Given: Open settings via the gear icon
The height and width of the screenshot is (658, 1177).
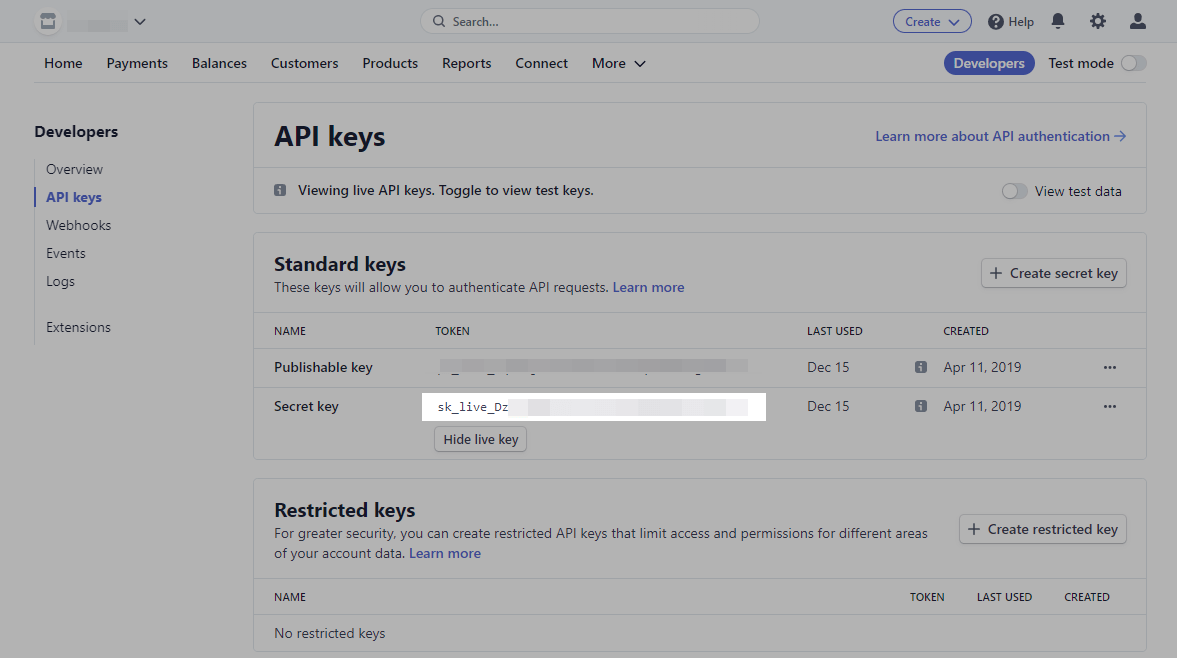Looking at the screenshot, I should pos(1098,21).
